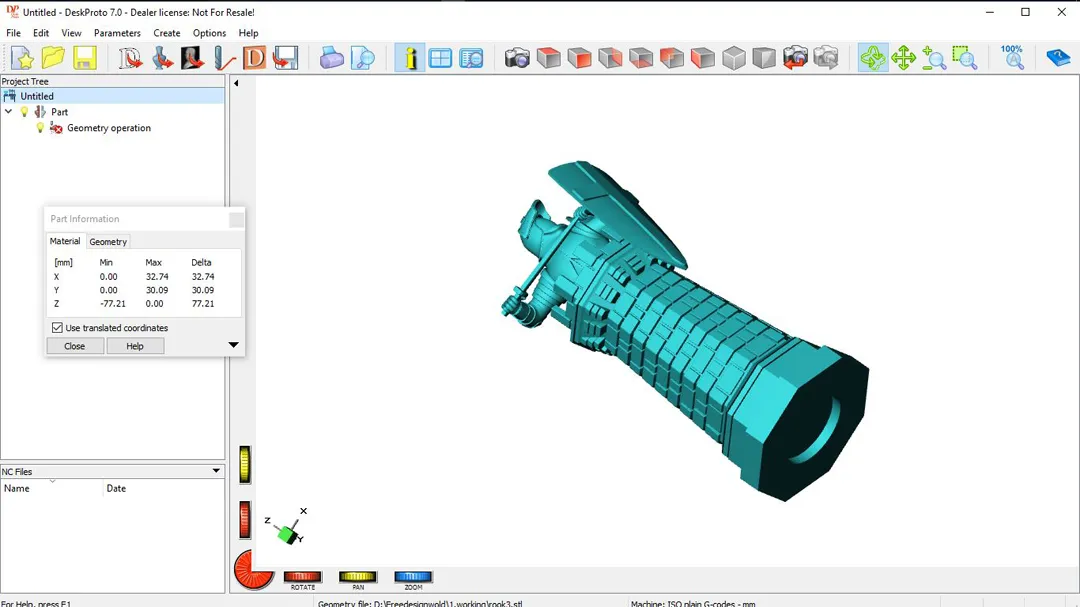Screen dimensions: 1080x607
Task: Open the NC Files dropdown arrow
Action: click(216, 471)
